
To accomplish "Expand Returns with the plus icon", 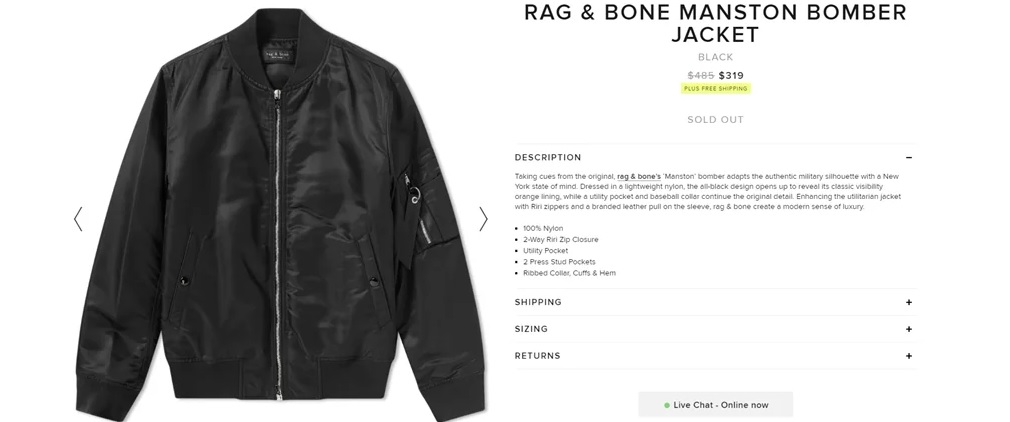I will 909,356.
